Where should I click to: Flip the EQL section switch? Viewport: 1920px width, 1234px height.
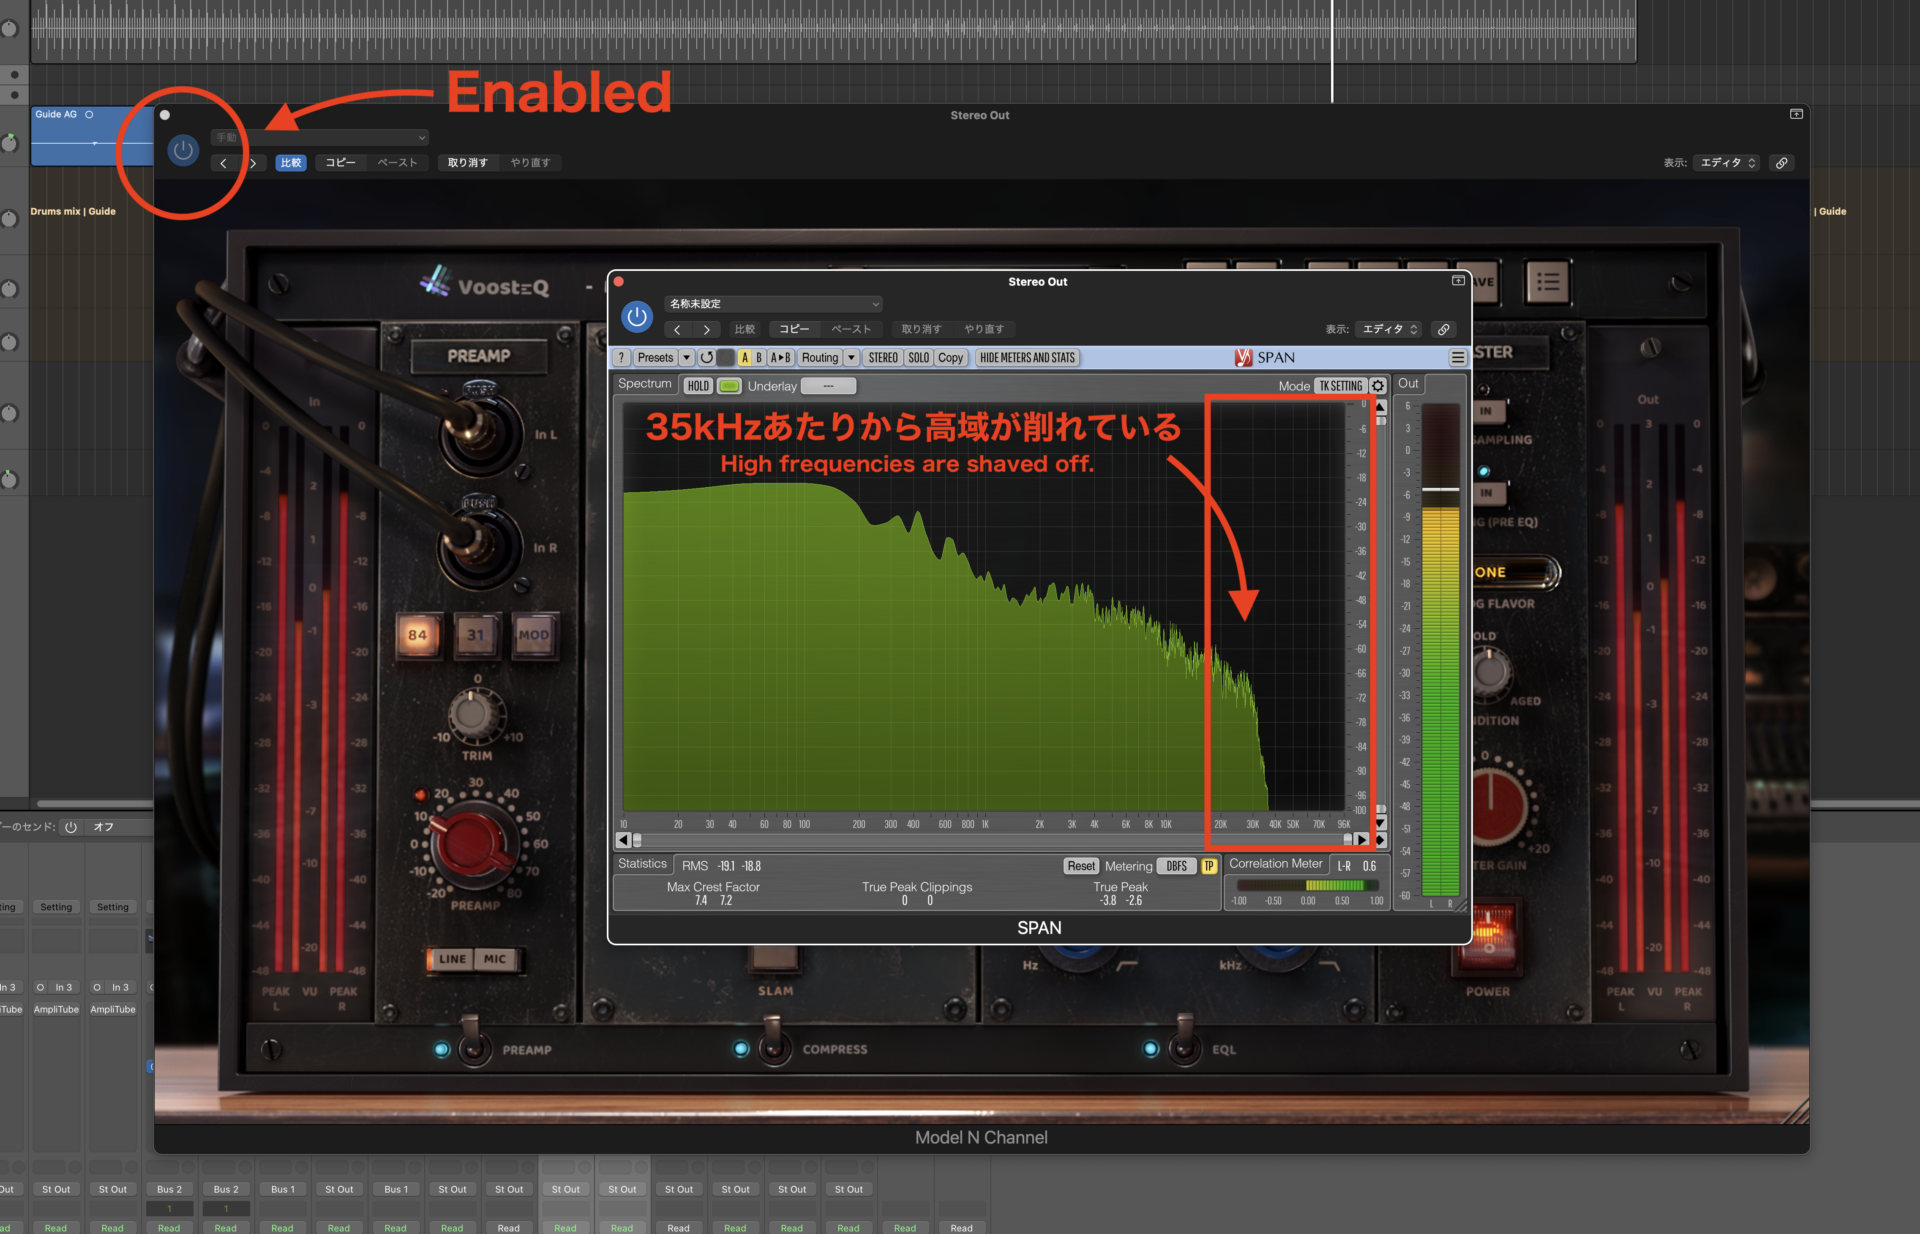coord(1184,1043)
